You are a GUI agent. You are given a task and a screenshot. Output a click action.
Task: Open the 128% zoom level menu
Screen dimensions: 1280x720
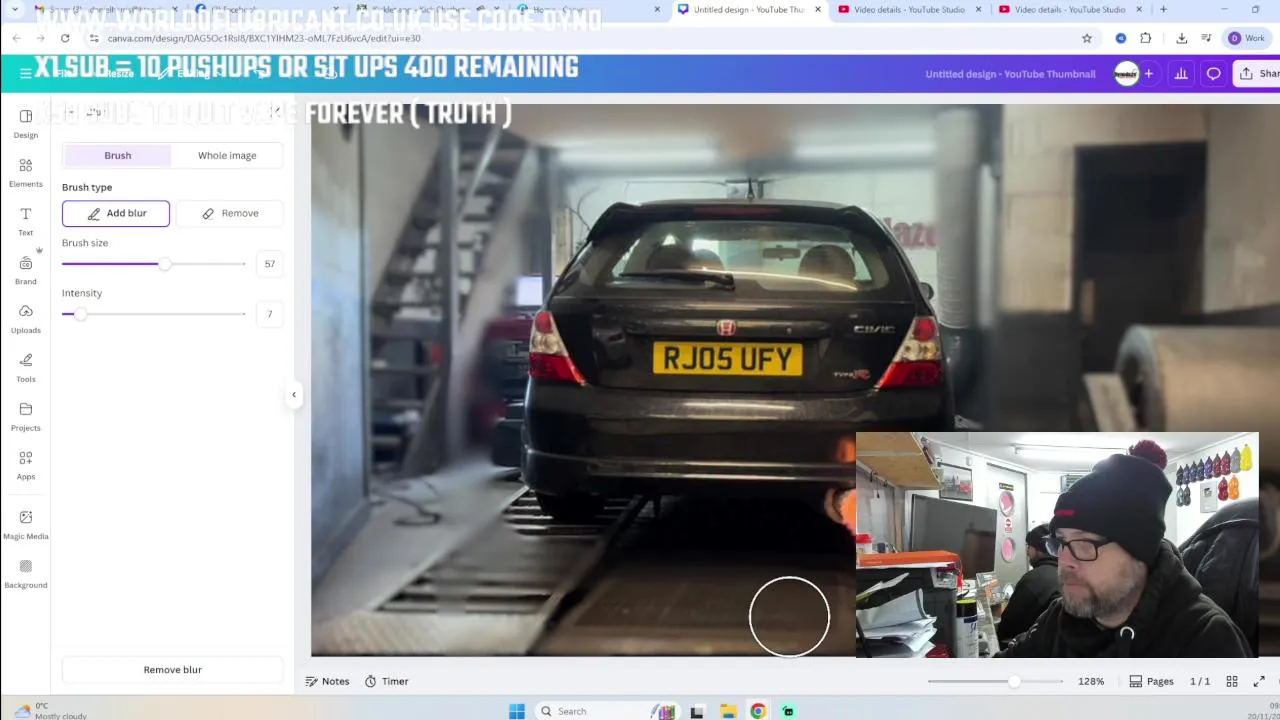[1091, 681]
